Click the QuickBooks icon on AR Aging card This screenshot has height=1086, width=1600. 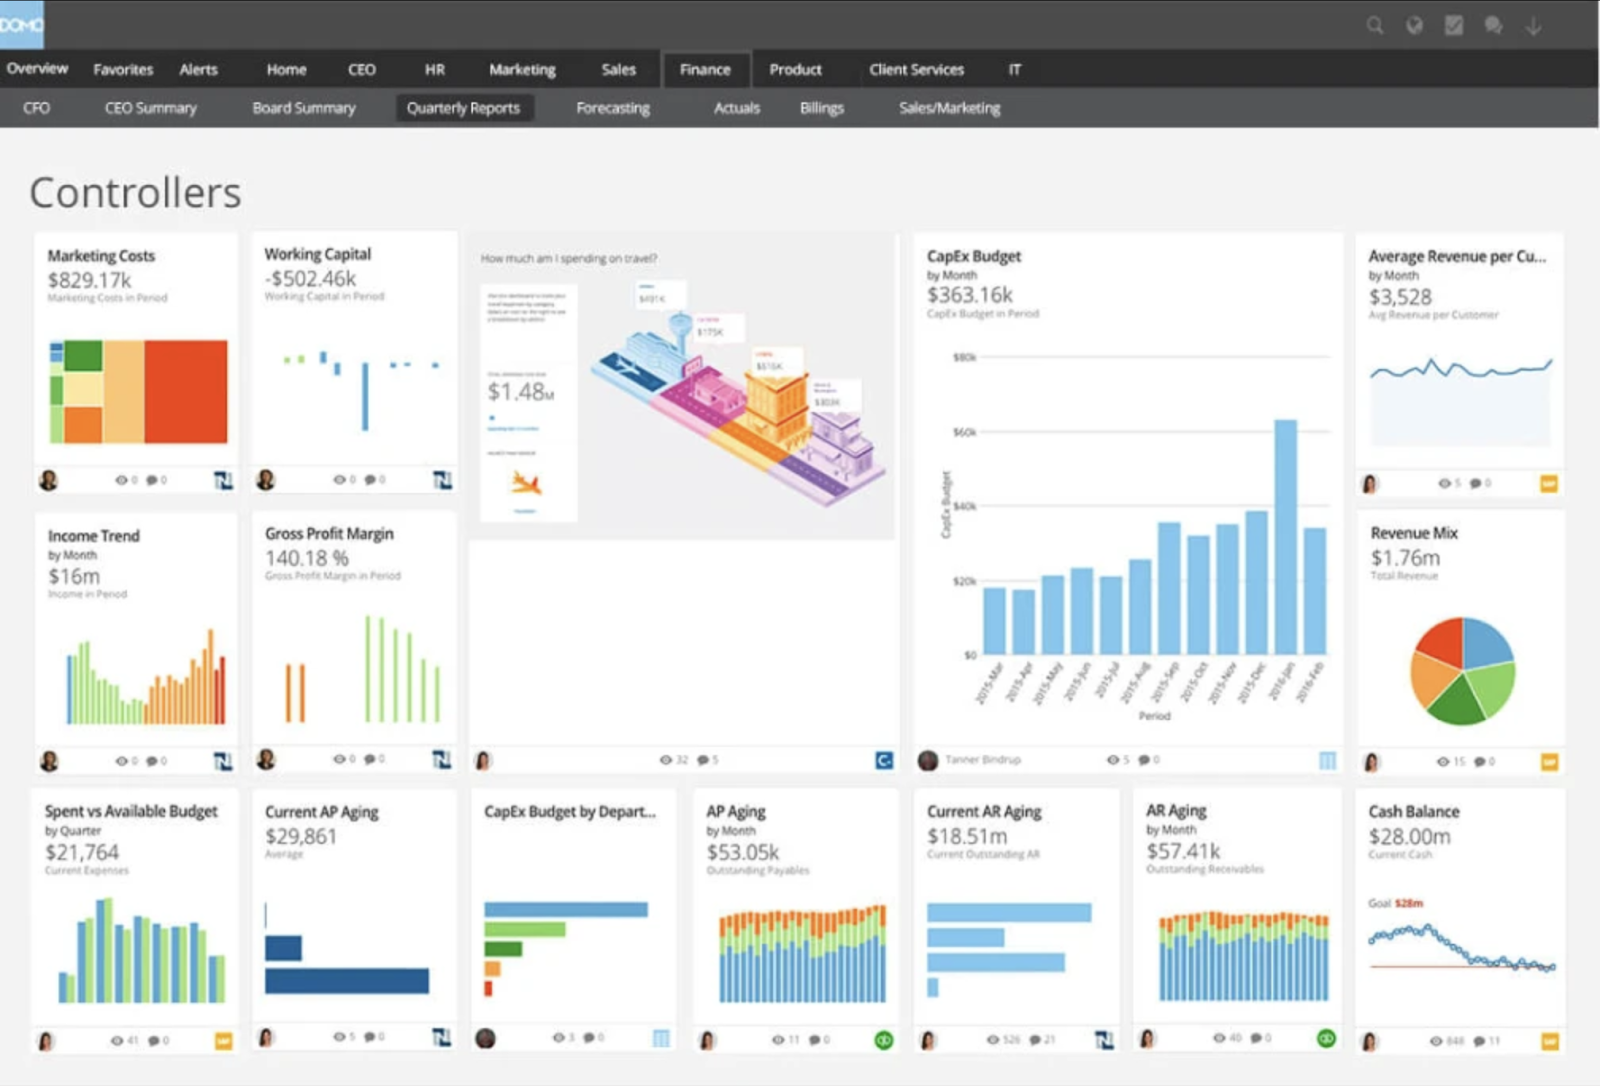1325,1040
